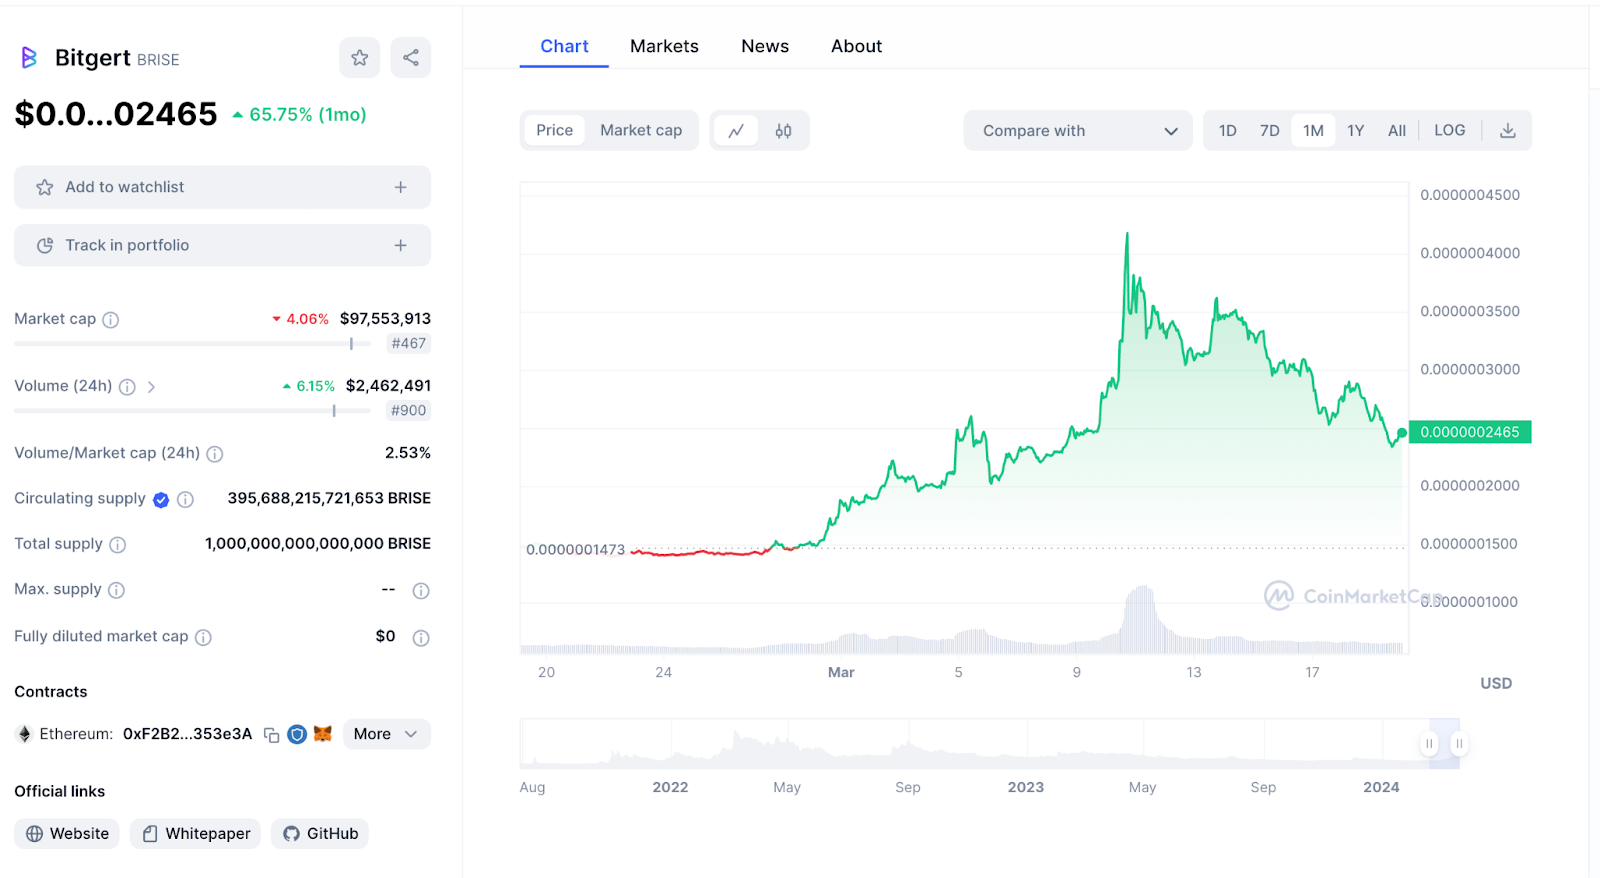1600x878 pixels.
Task: Show Market cap info tooltip icon
Action: pos(111,320)
